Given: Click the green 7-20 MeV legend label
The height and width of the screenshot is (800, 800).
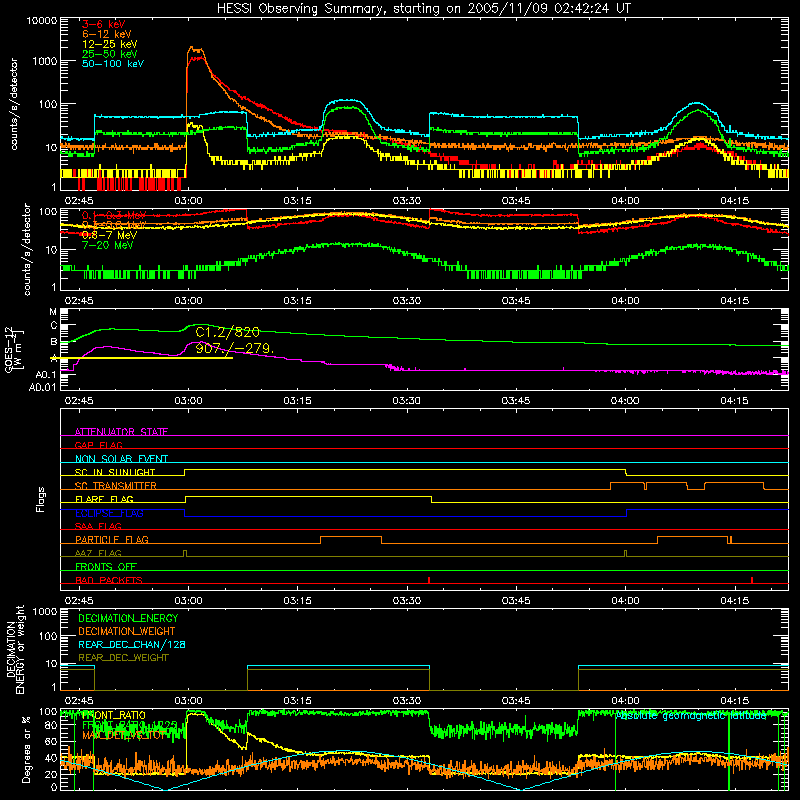Looking at the screenshot, I should click(x=107, y=245).
